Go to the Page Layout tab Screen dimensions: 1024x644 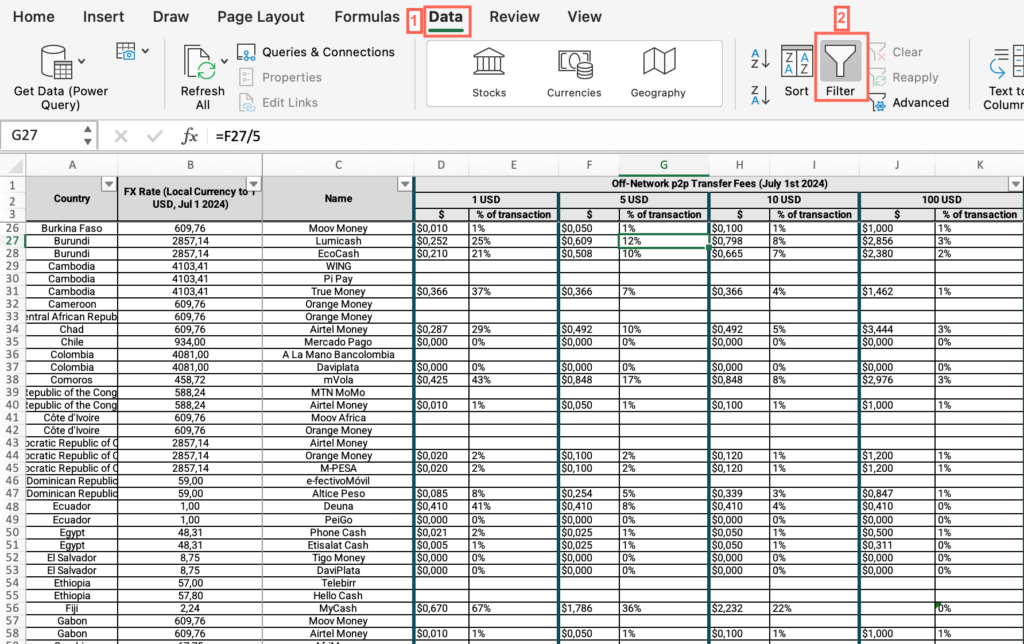pos(261,17)
